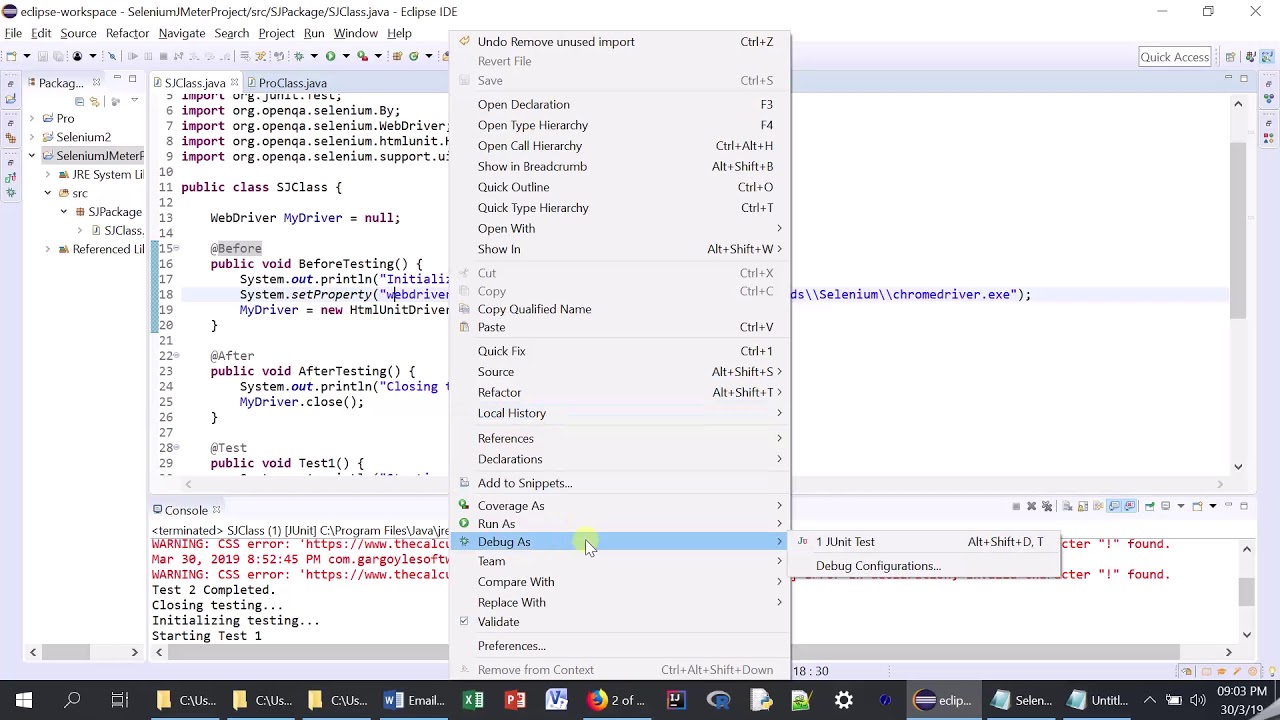1280x720 pixels.
Task: Open the Run button dropdown arrow
Action: [x=346, y=56]
